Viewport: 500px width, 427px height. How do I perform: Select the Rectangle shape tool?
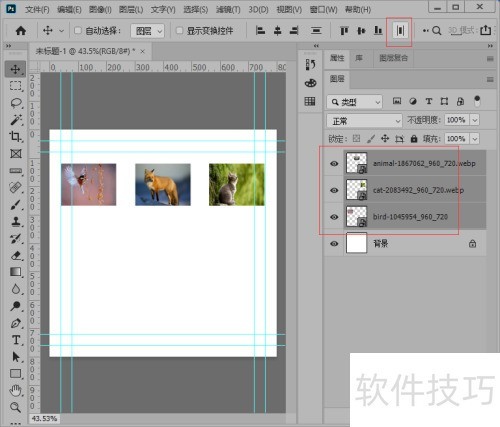tap(16, 374)
